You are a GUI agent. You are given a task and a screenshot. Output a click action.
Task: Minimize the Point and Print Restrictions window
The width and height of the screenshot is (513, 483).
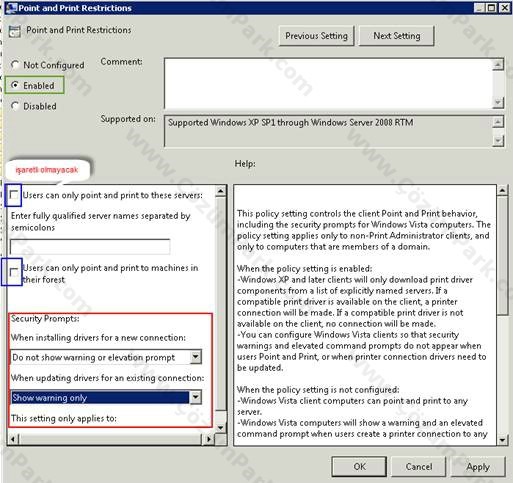pos(479,8)
